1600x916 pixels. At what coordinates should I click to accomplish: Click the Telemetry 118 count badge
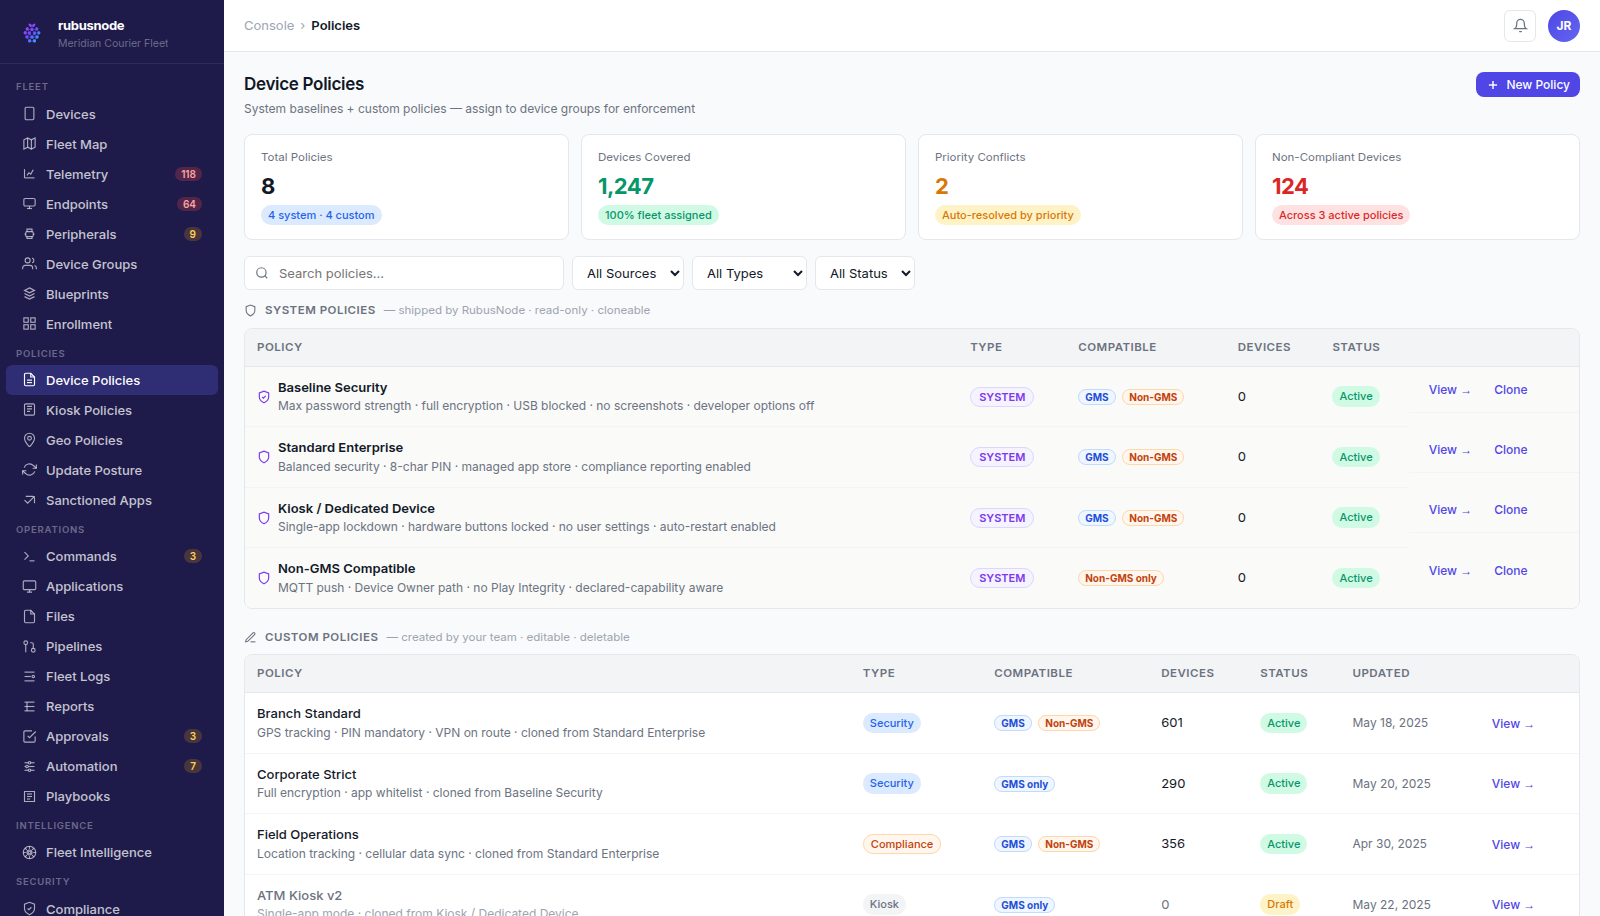point(188,174)
